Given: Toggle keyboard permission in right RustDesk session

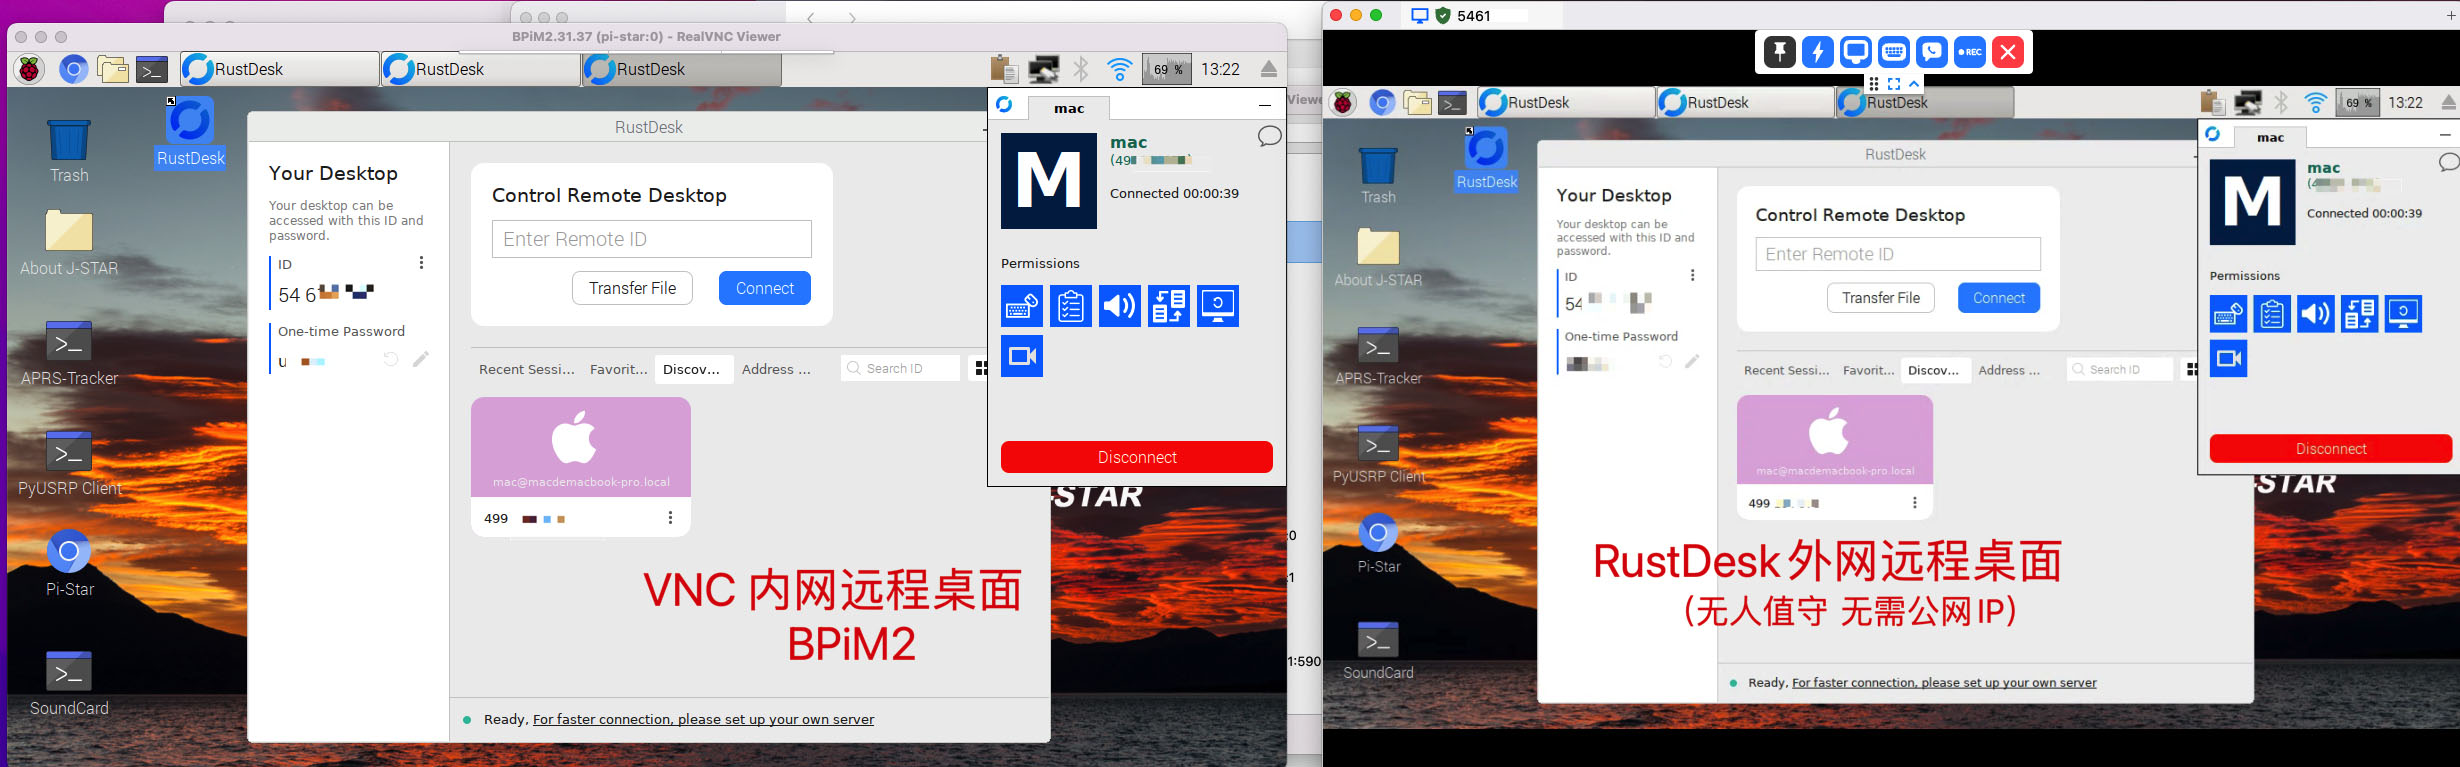Looking at the screenshot, I should (x=2228, y=314).
